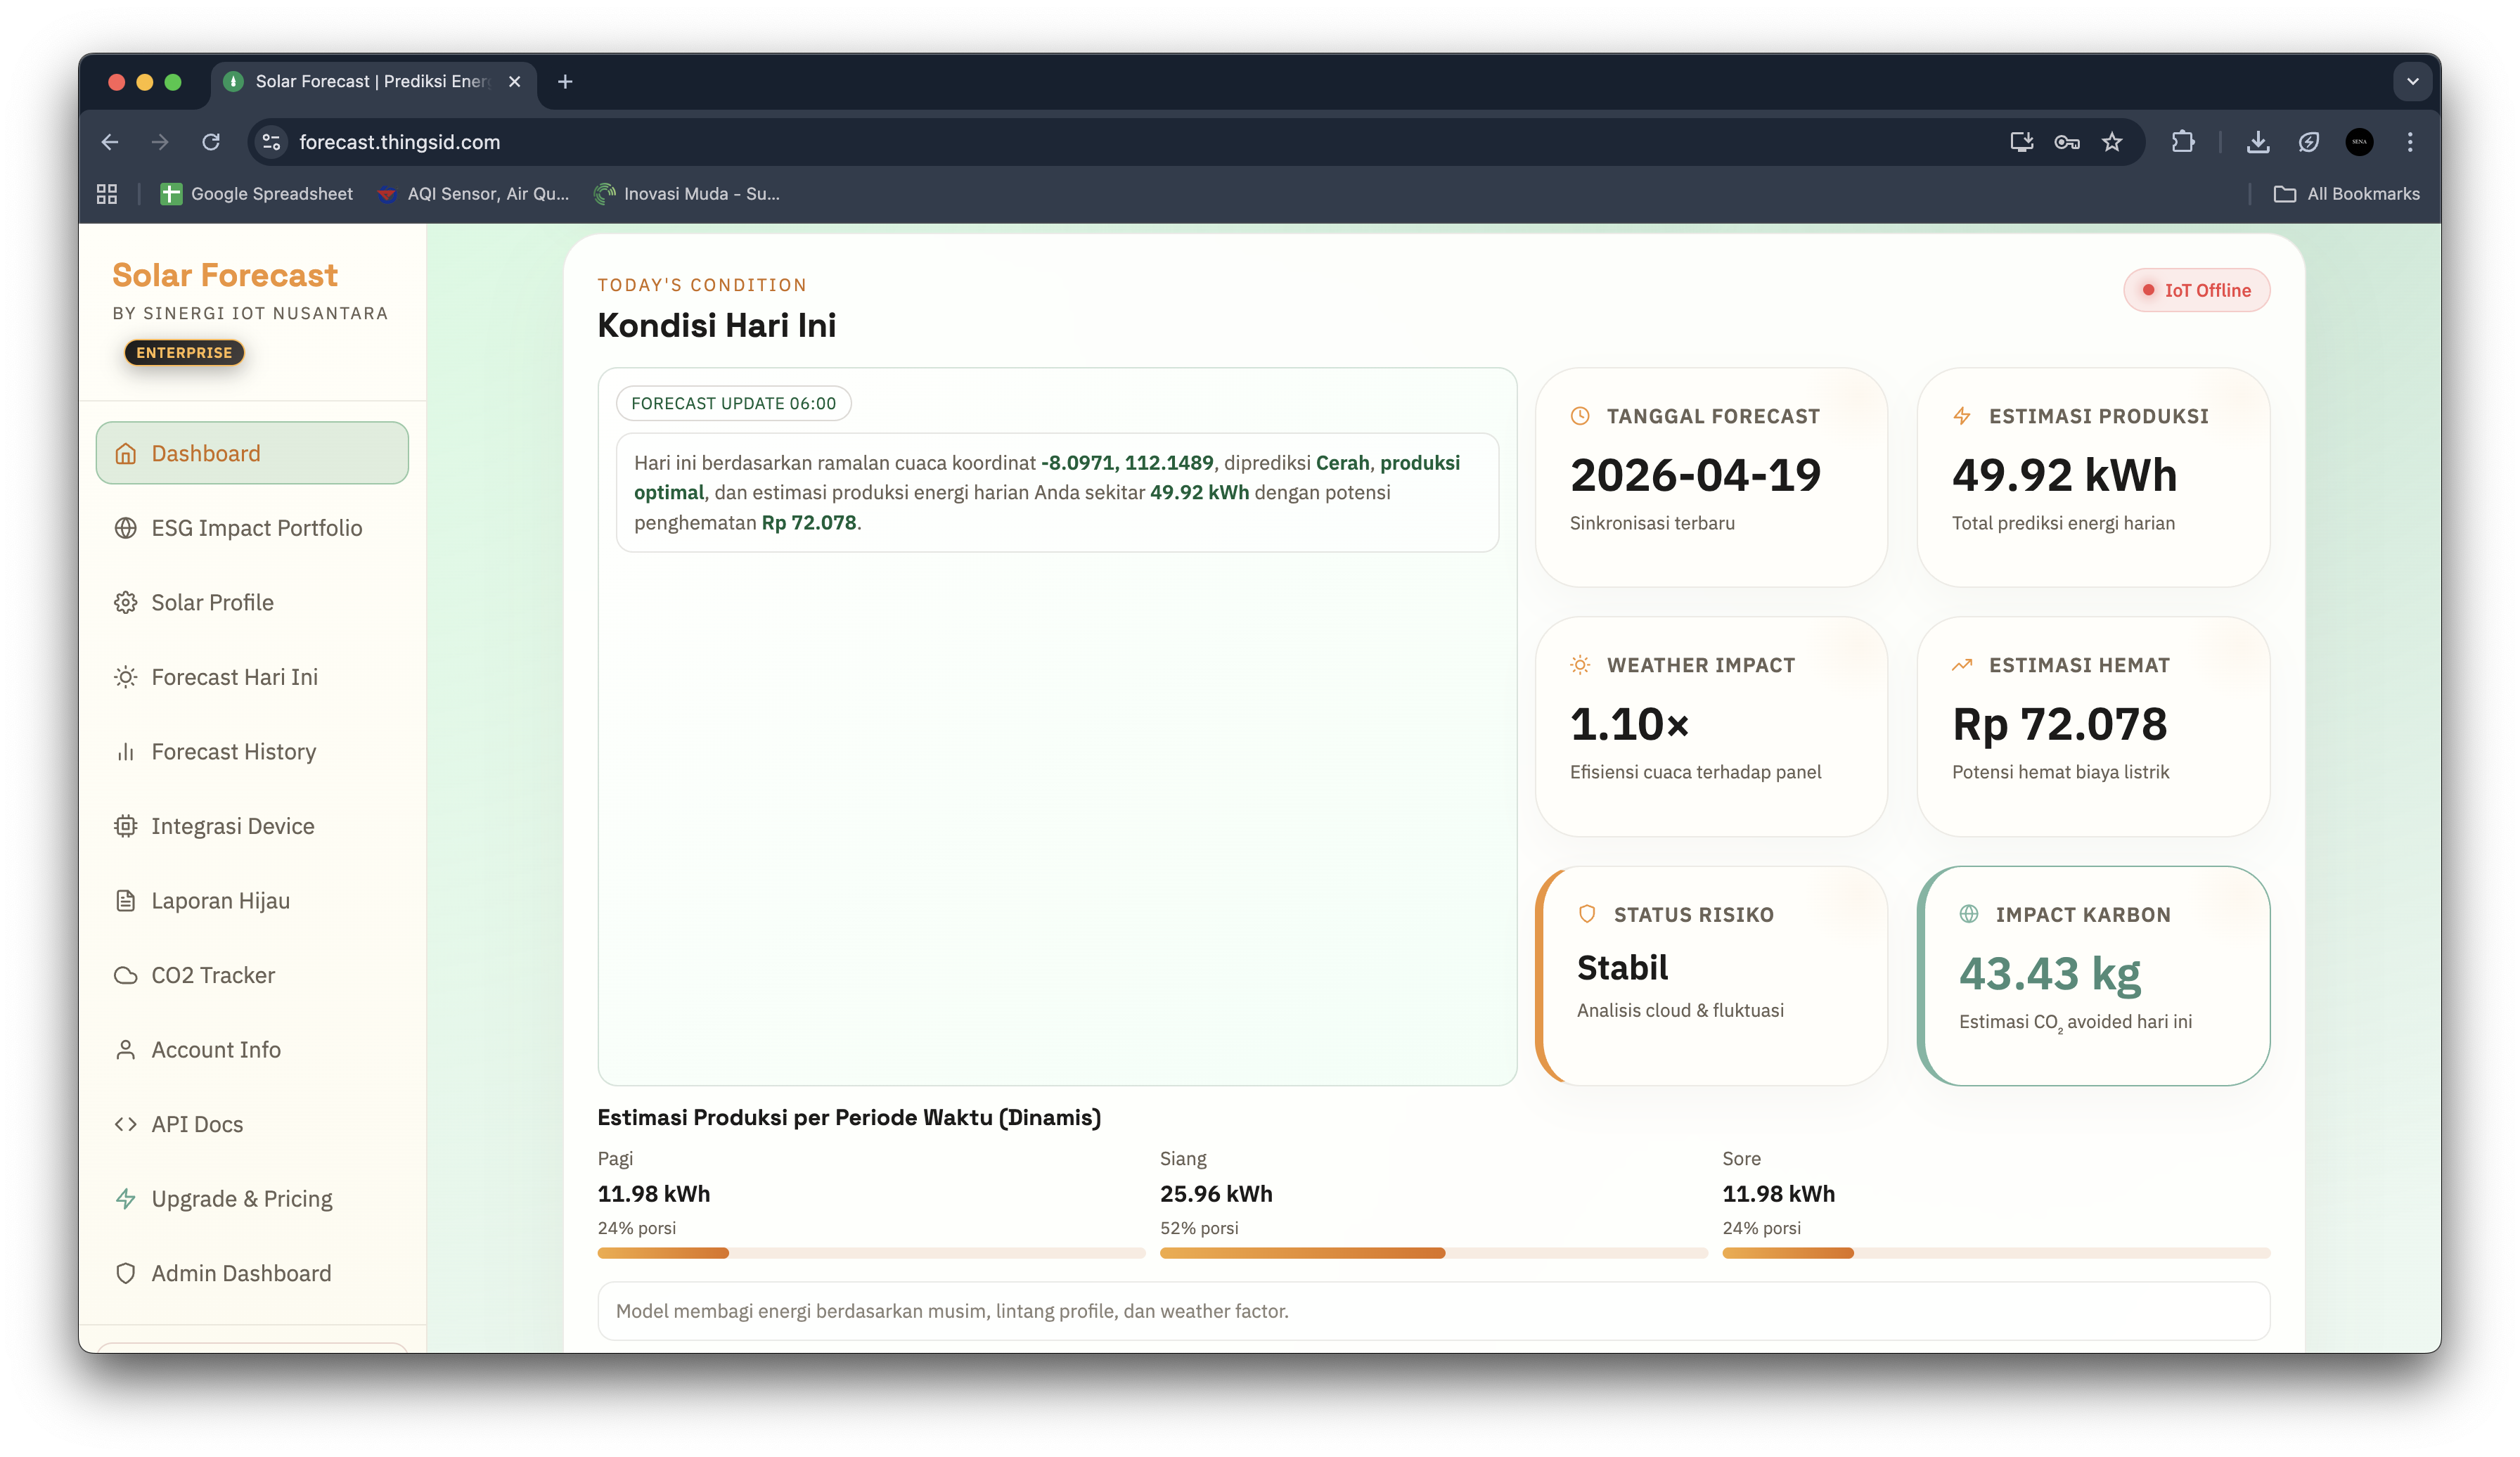The height and width of the screenshot is (1457, 2520).
Task: Click the address bar URL field
Action: coord(1000,142)
